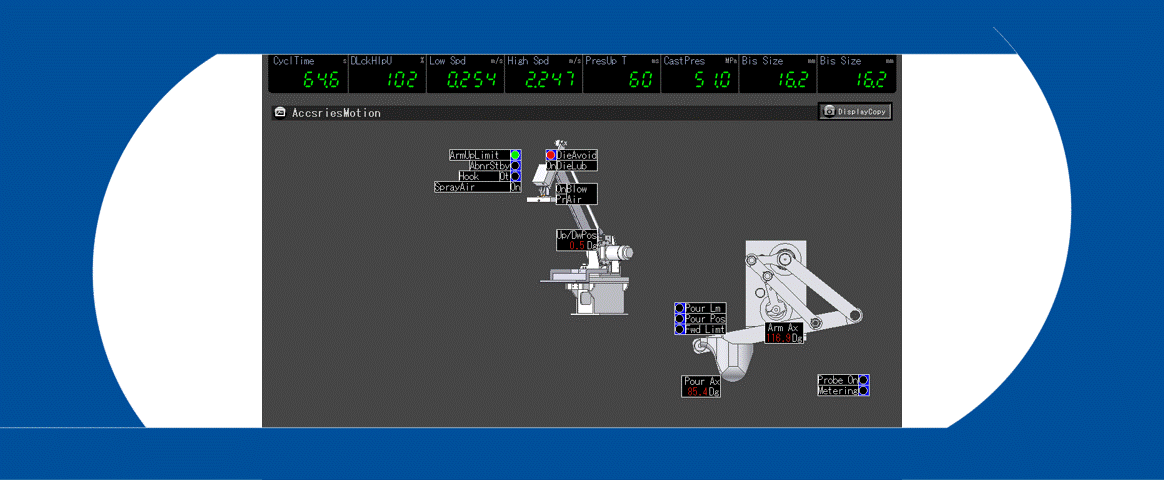
Task: Click the Pour Pos indicator lamp
Action: (x=679, y=318)
